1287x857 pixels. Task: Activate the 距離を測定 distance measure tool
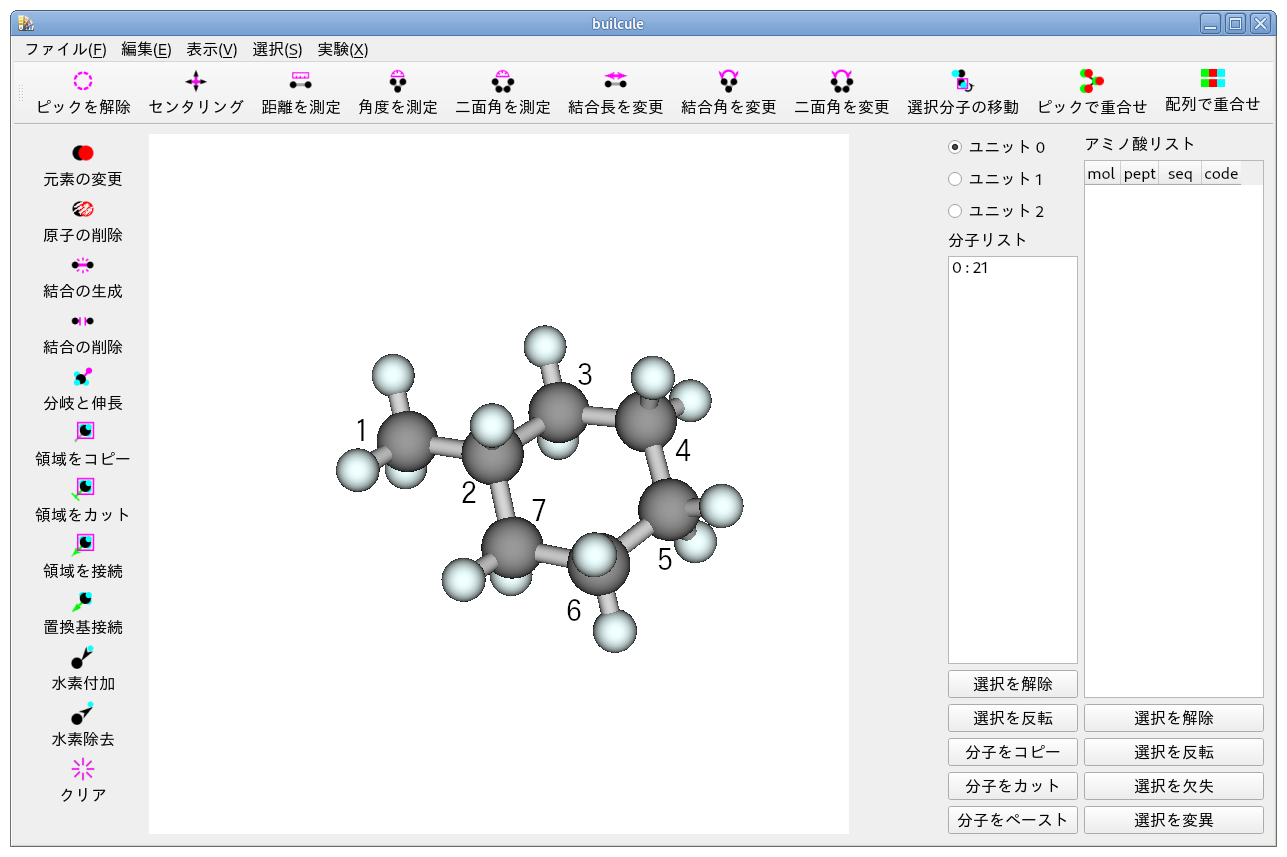(x=300, y=81)
